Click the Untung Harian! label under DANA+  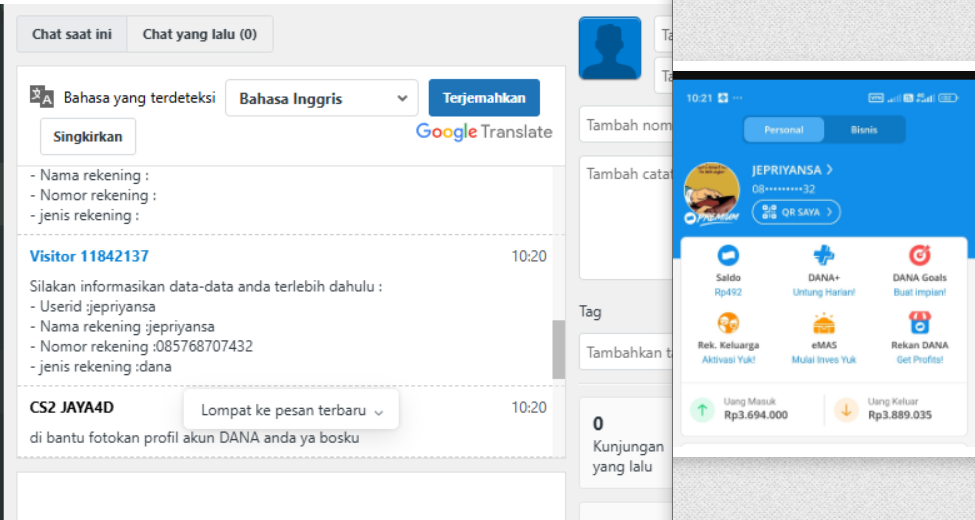pyautogui.click(x=823, y=292)
